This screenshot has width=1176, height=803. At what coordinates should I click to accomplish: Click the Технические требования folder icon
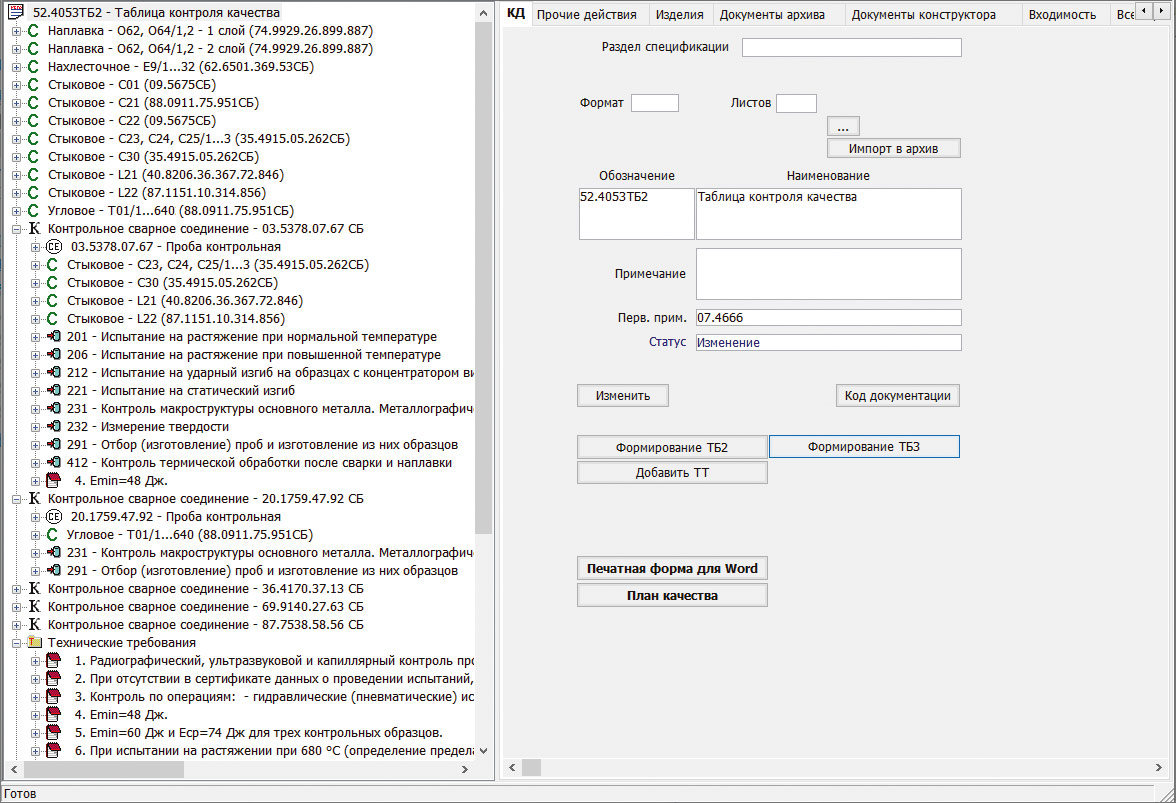coord(35,643)
